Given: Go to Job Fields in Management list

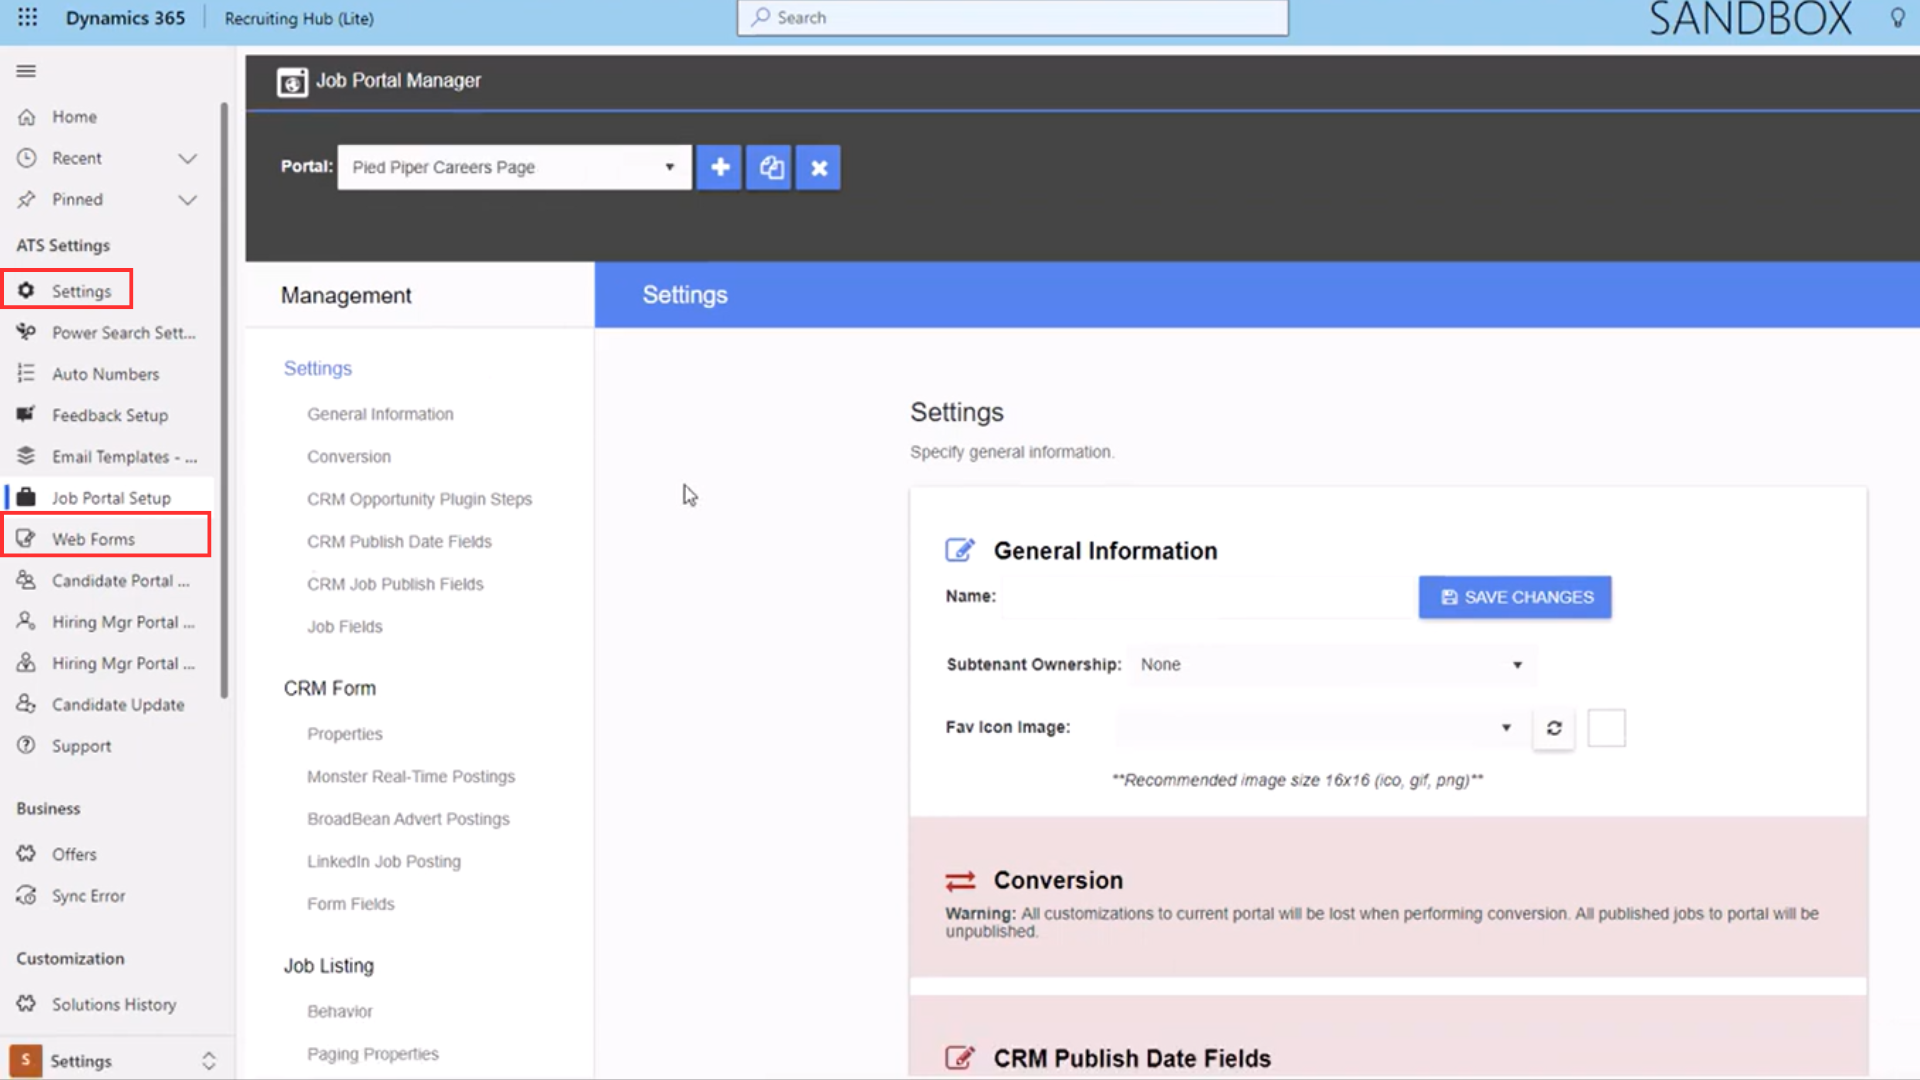Looking at the screenshot, I should click(345, 627).
